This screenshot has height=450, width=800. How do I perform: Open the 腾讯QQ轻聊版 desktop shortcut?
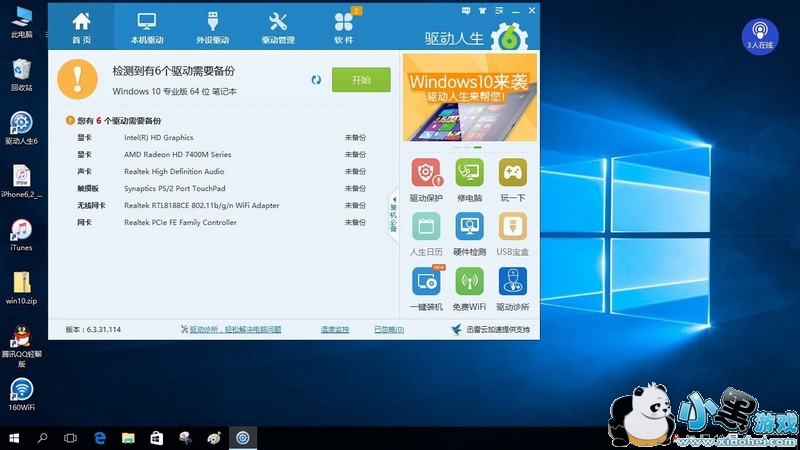21,346
